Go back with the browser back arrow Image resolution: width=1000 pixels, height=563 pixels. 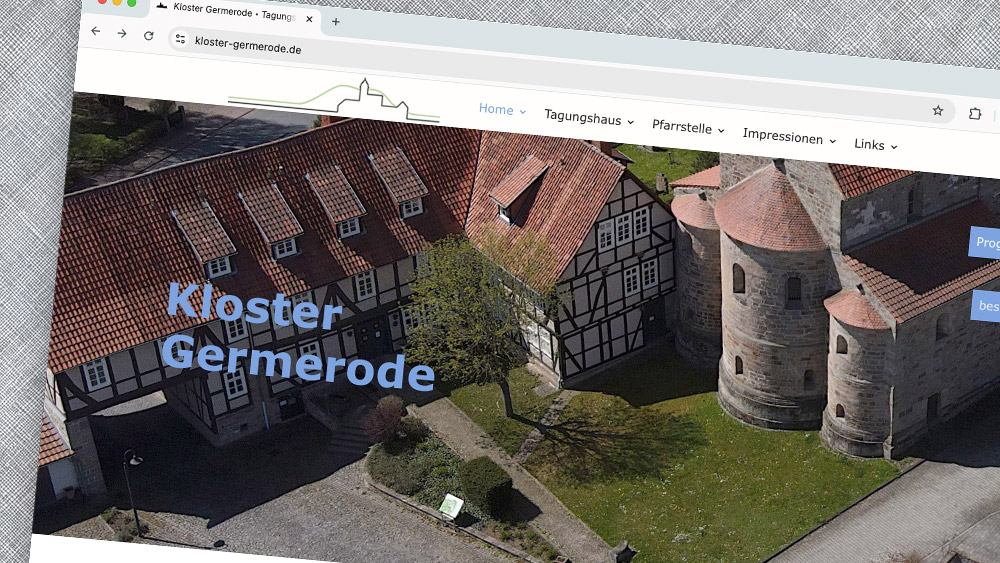(x=96, y=31)
